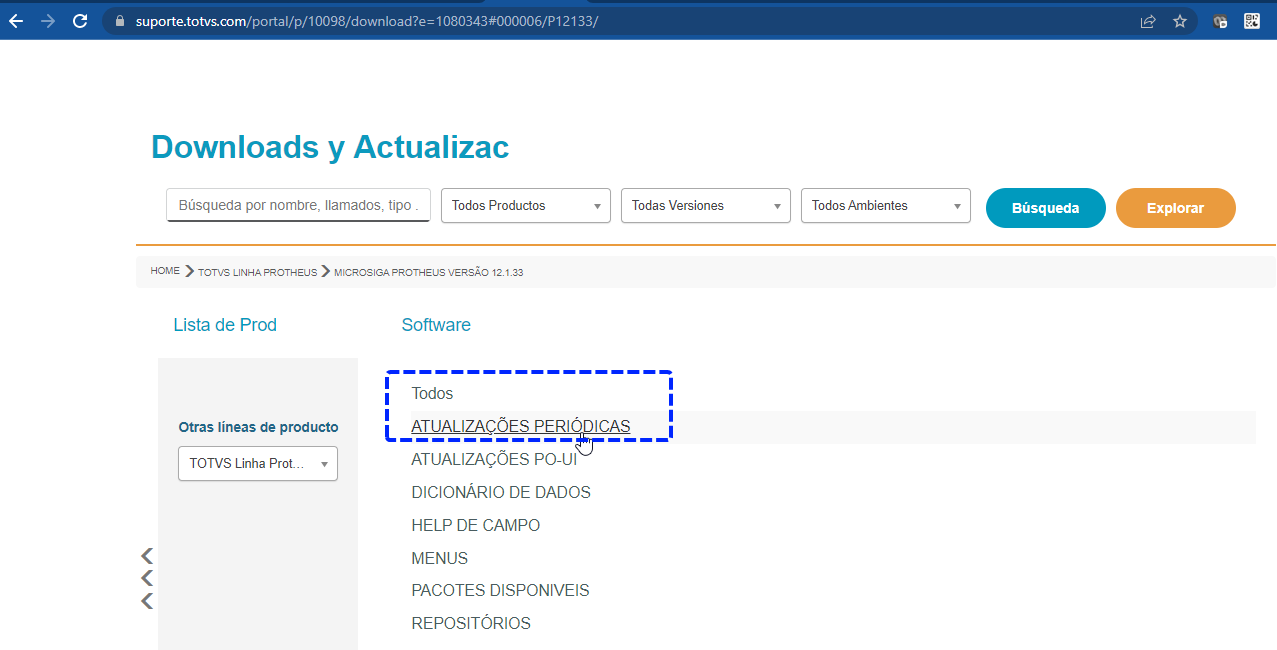Open REPOSITÓRIOS category
This screenshot has height=650, width=1277.
pyautogui.click(x=471, y=623)
